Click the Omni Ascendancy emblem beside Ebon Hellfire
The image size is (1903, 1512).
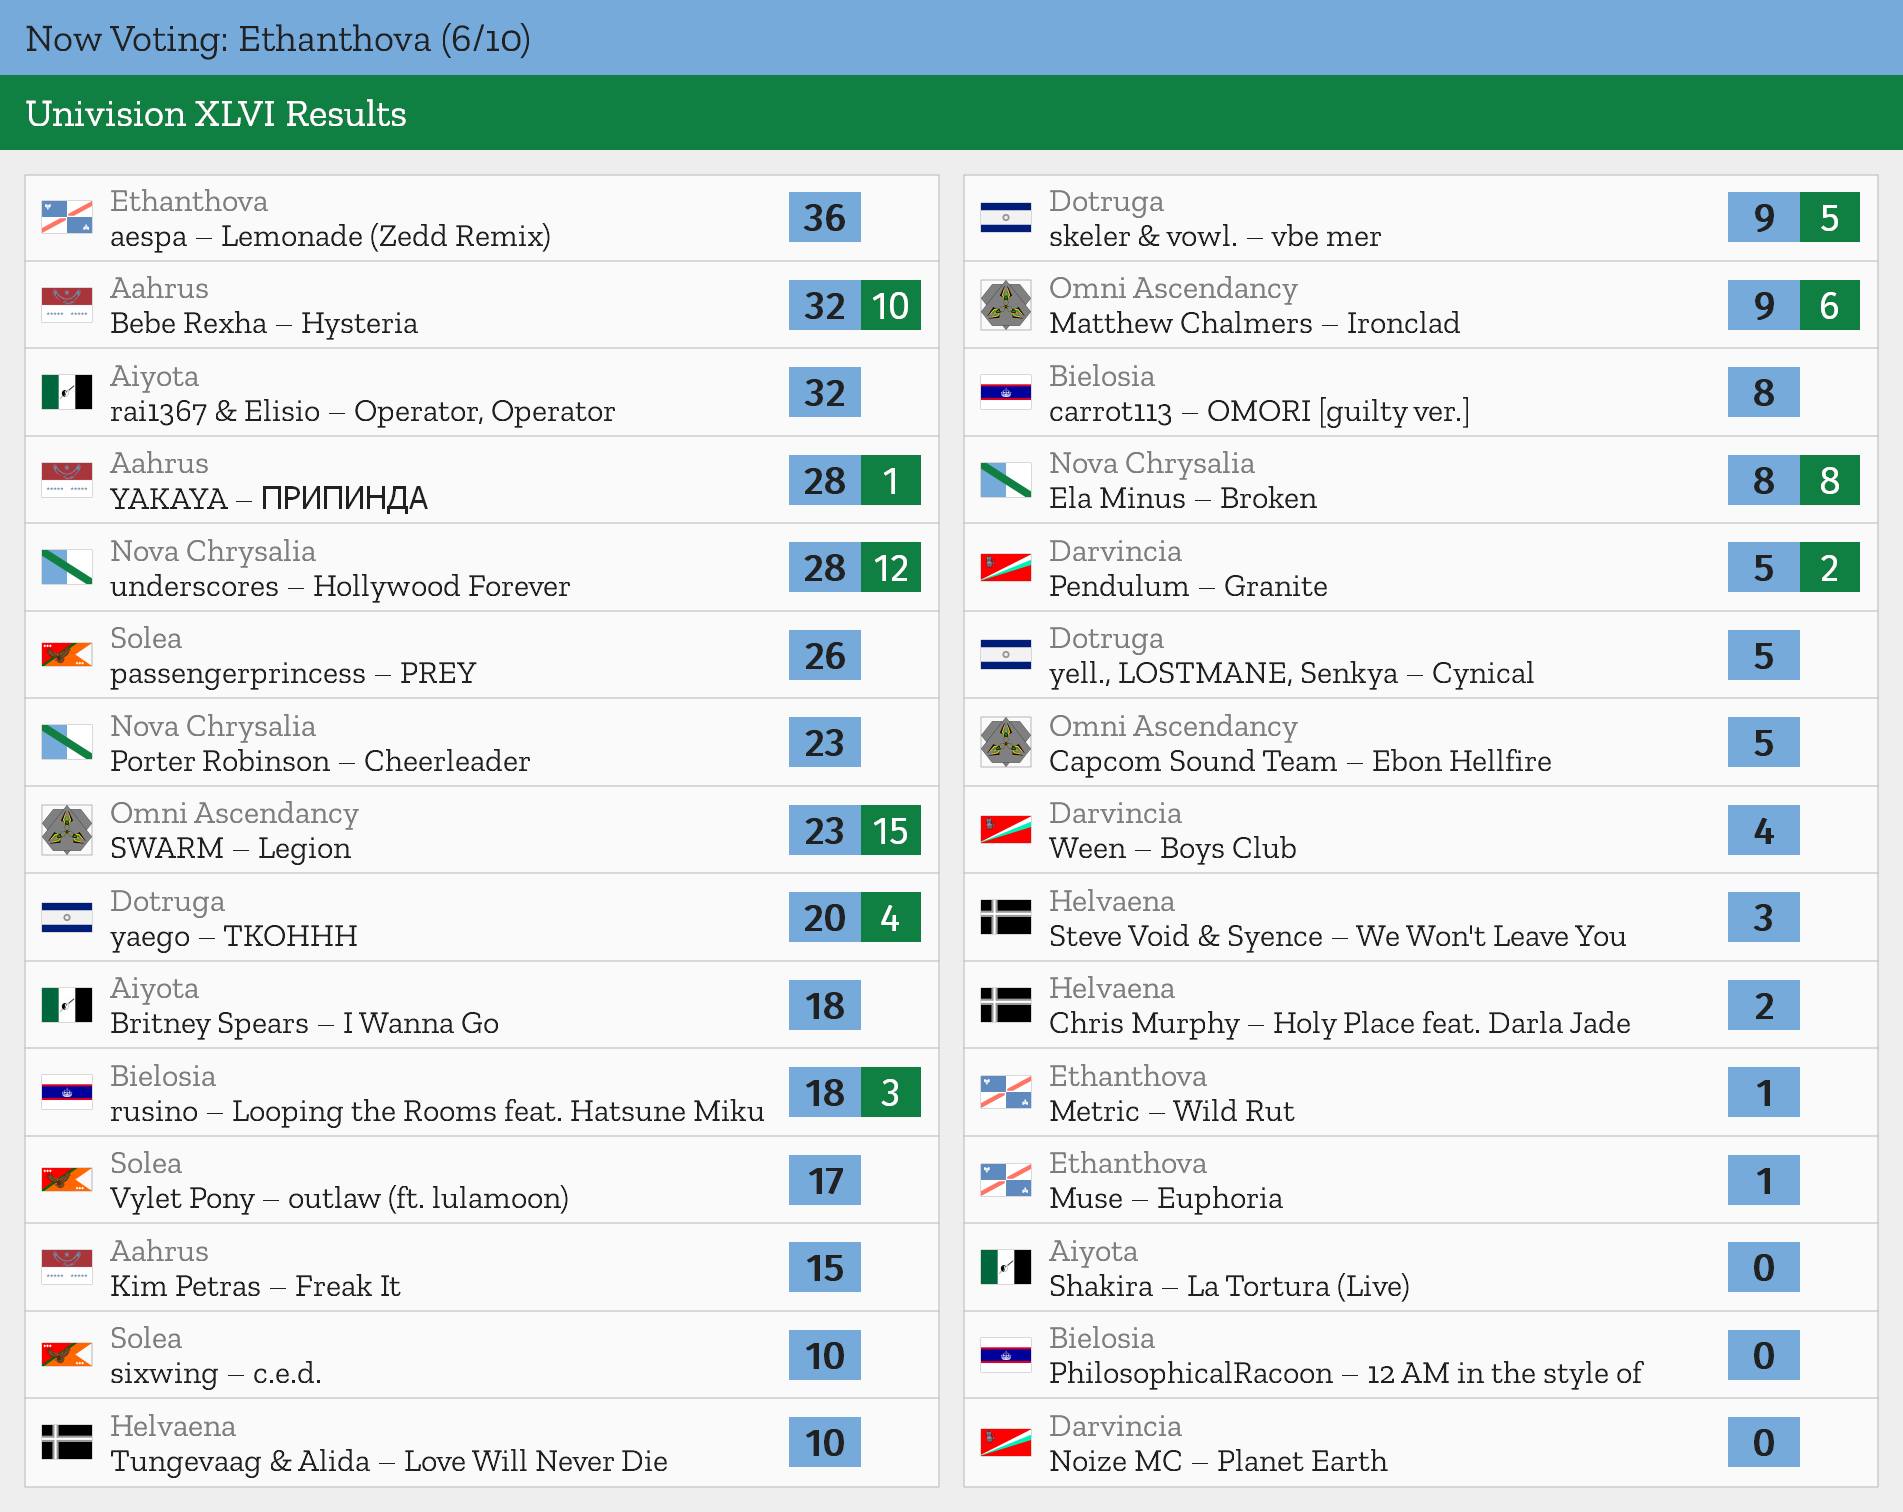point(1006,743)
